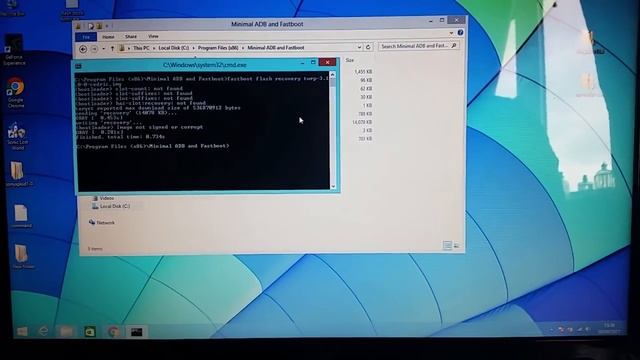Screen dimensions: 640x360
Task: Click the system tray clock
Action: coord(609,329)
